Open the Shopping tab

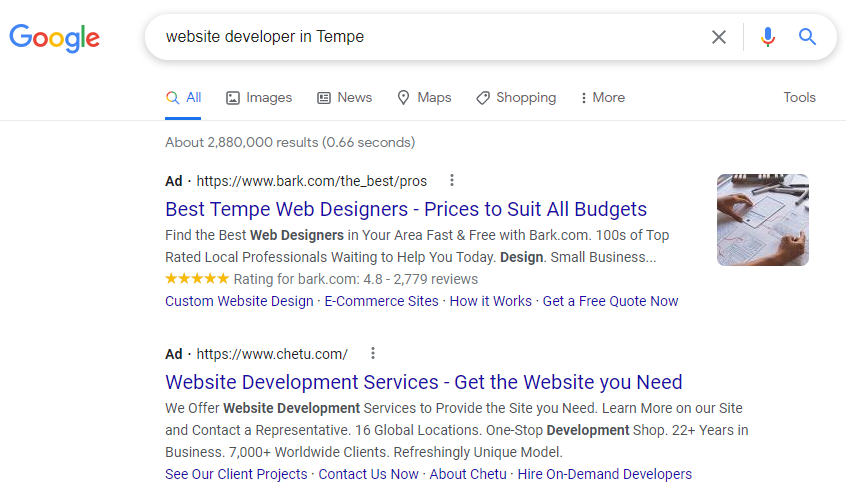[516, 98]
